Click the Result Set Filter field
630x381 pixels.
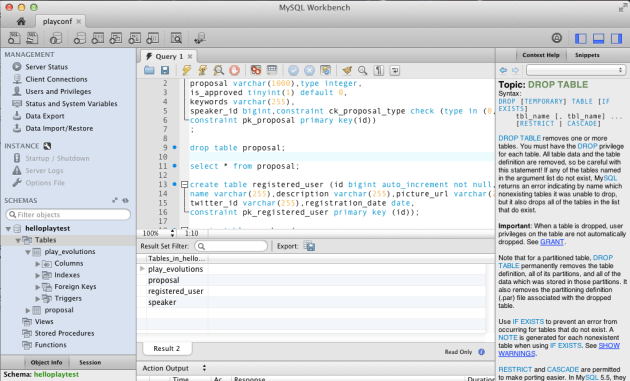tap(231, 246)
